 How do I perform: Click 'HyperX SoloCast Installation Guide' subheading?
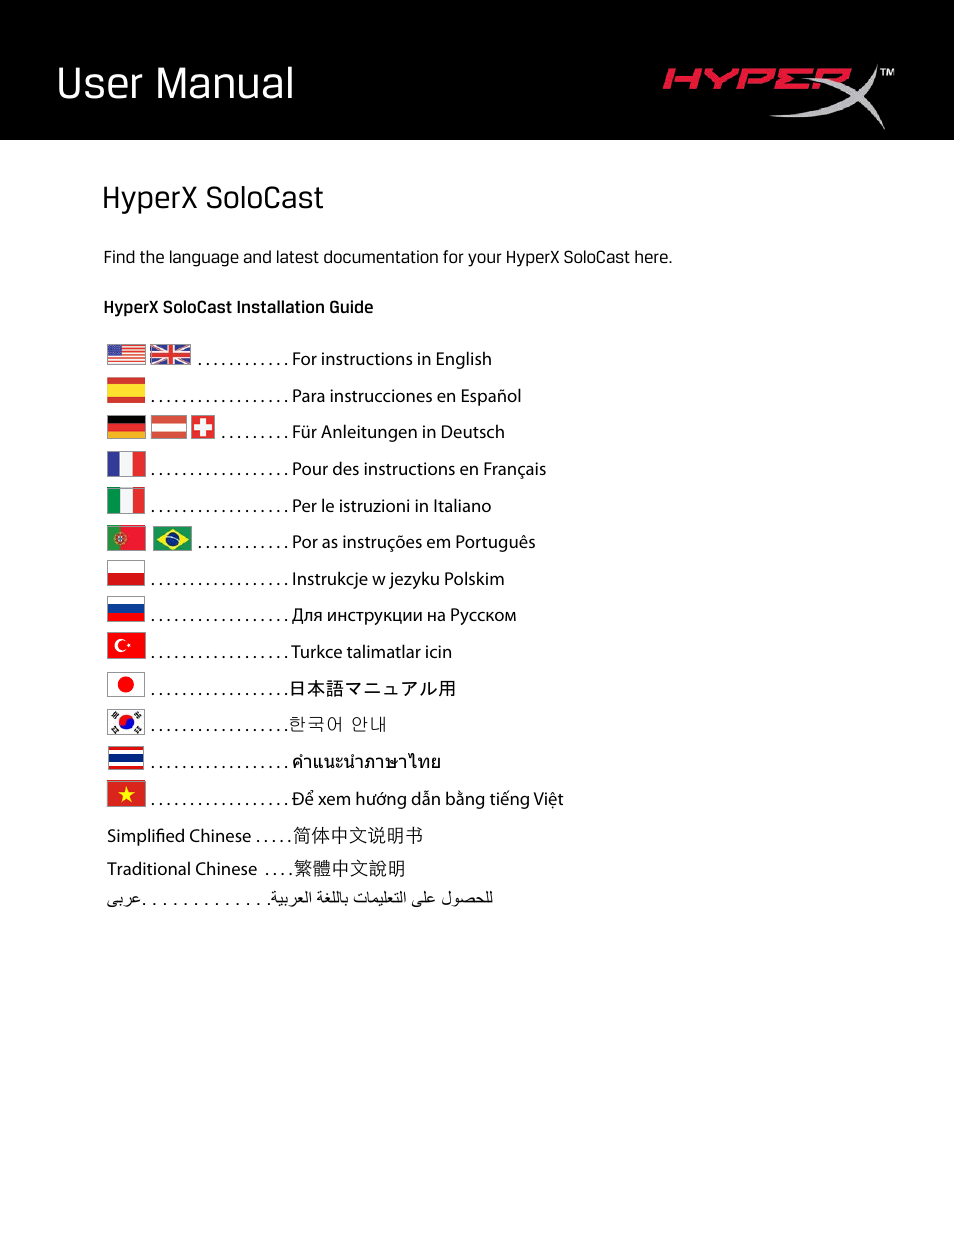(x=238, y=307)
